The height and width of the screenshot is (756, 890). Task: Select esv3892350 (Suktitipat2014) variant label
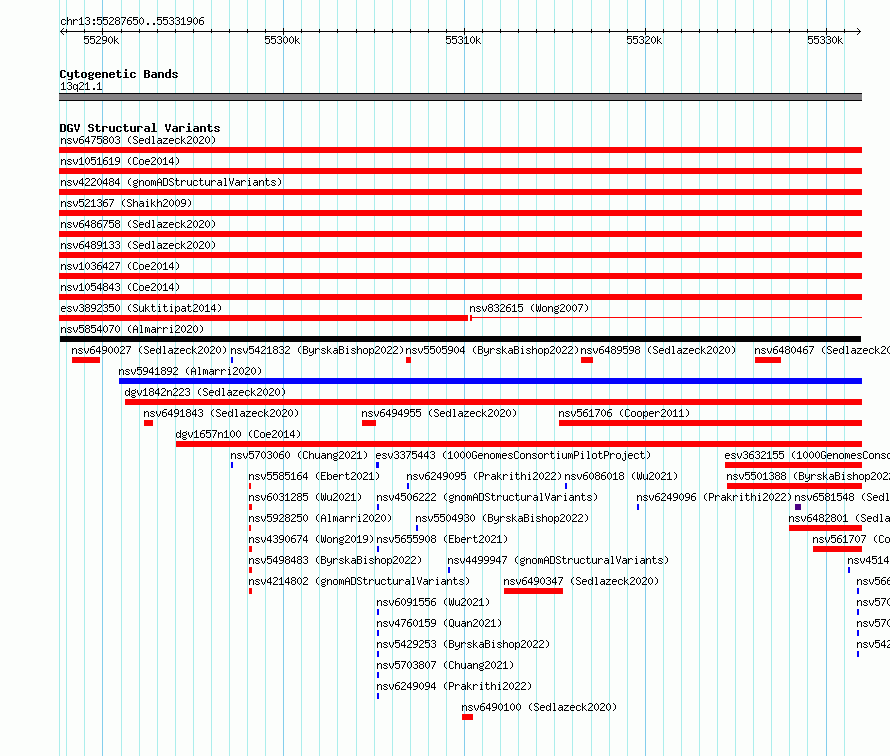click(x=141, y=308)
